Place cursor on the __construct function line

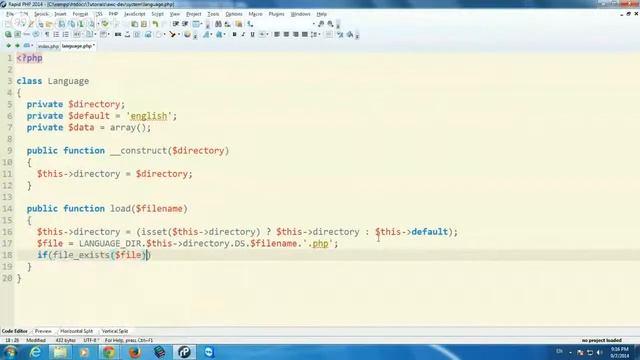point(128,151)
